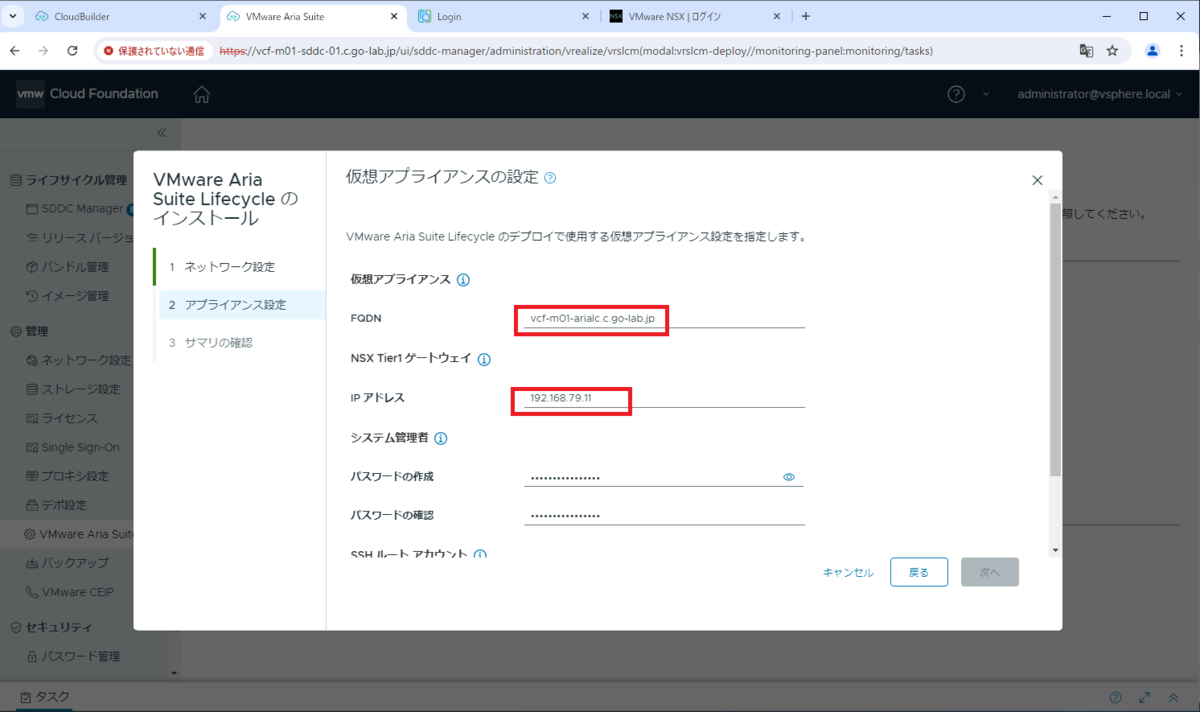
Task: Open the tab search dropdown in Chrome
Action: click(13, 16)
